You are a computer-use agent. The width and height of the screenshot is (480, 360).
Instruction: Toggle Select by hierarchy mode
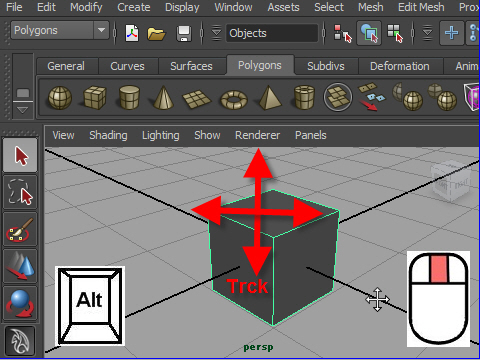[x=343, y=33]
